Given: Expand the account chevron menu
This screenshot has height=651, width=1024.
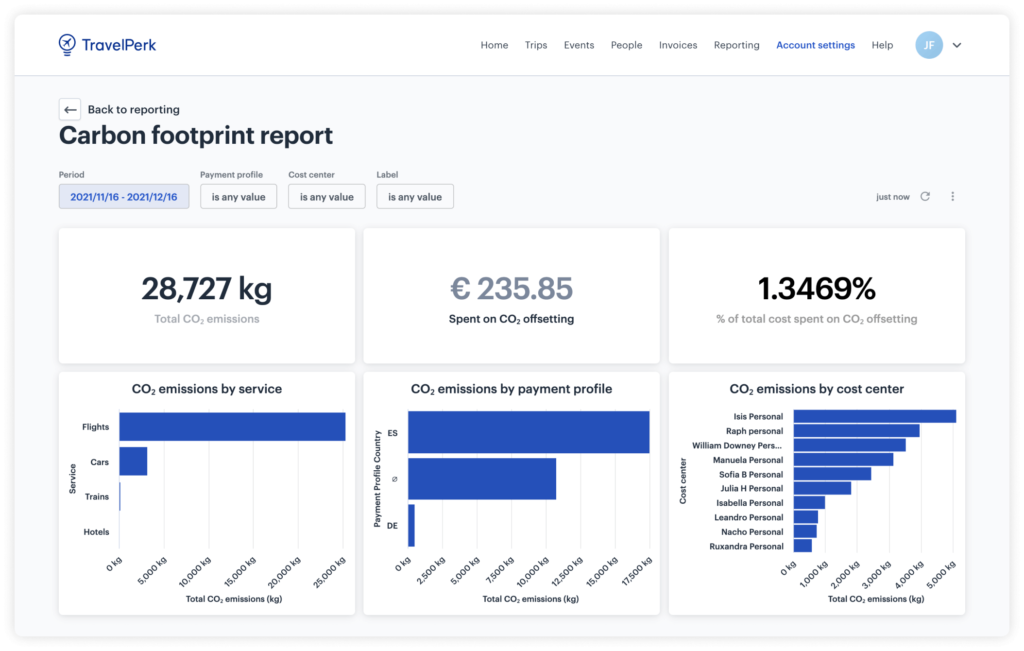Looking at the screenshot, I should point(957,45).
